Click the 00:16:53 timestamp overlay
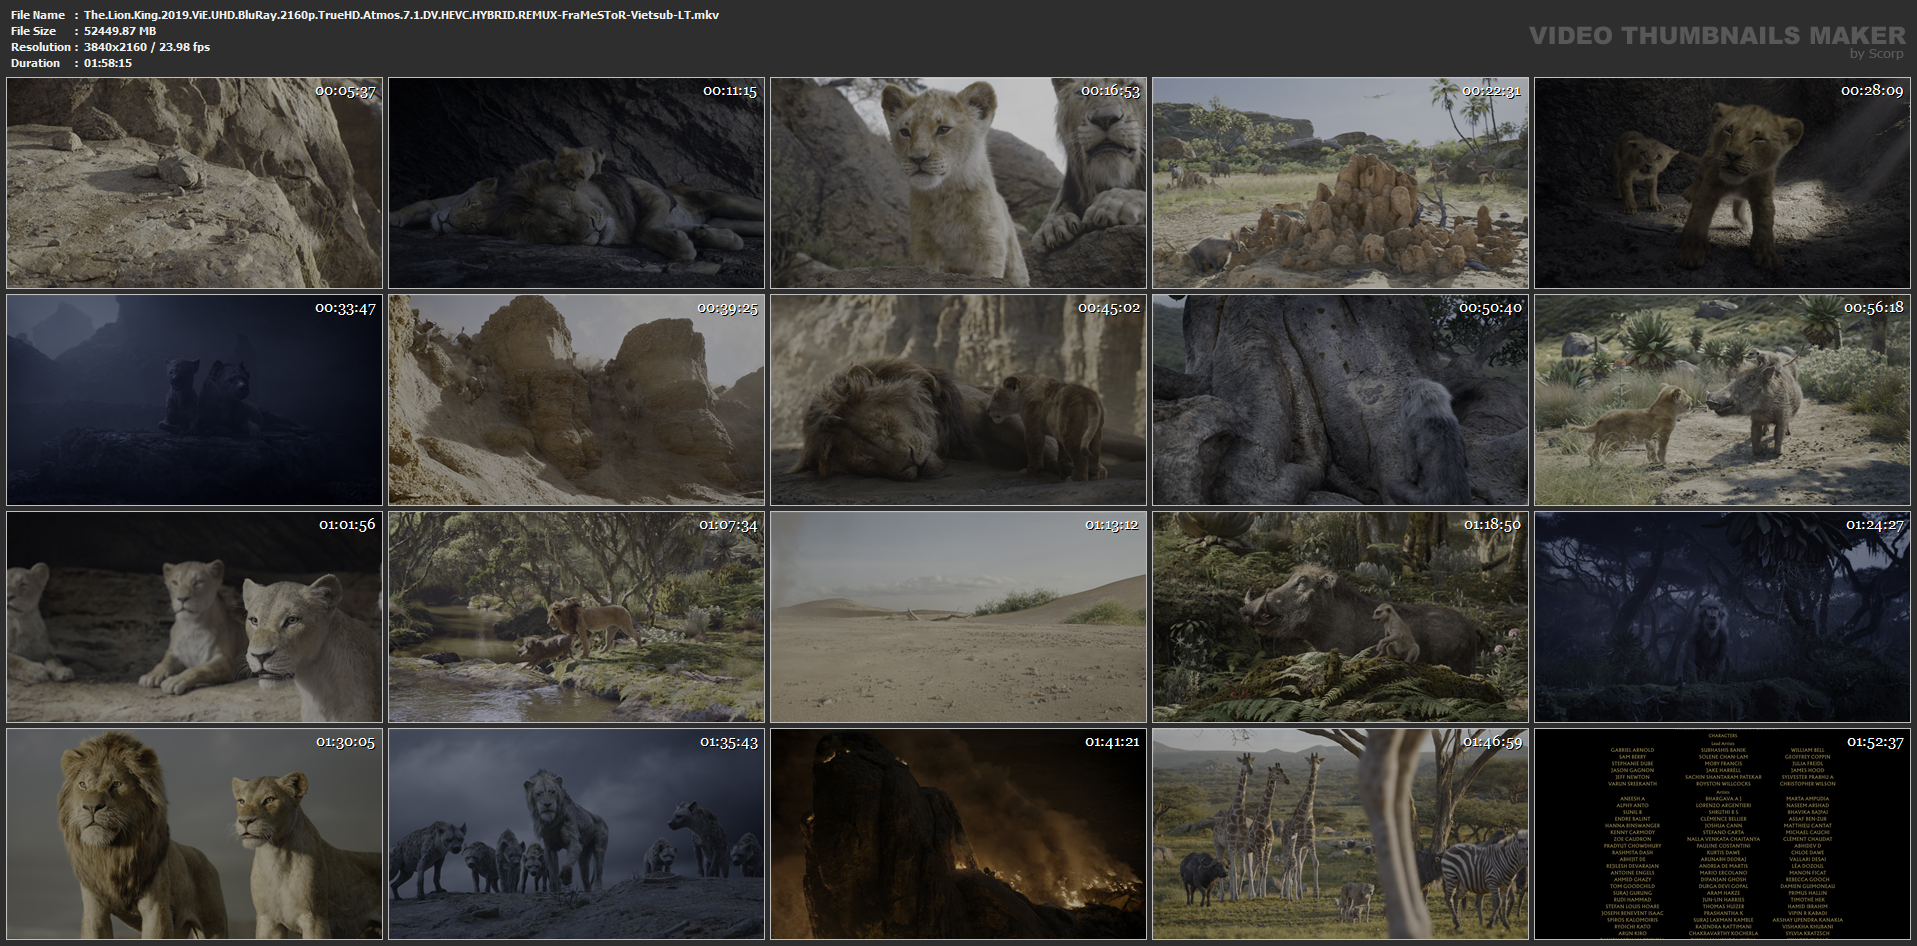Viewport: 1917px width, 946px height. pos(1110,91)
